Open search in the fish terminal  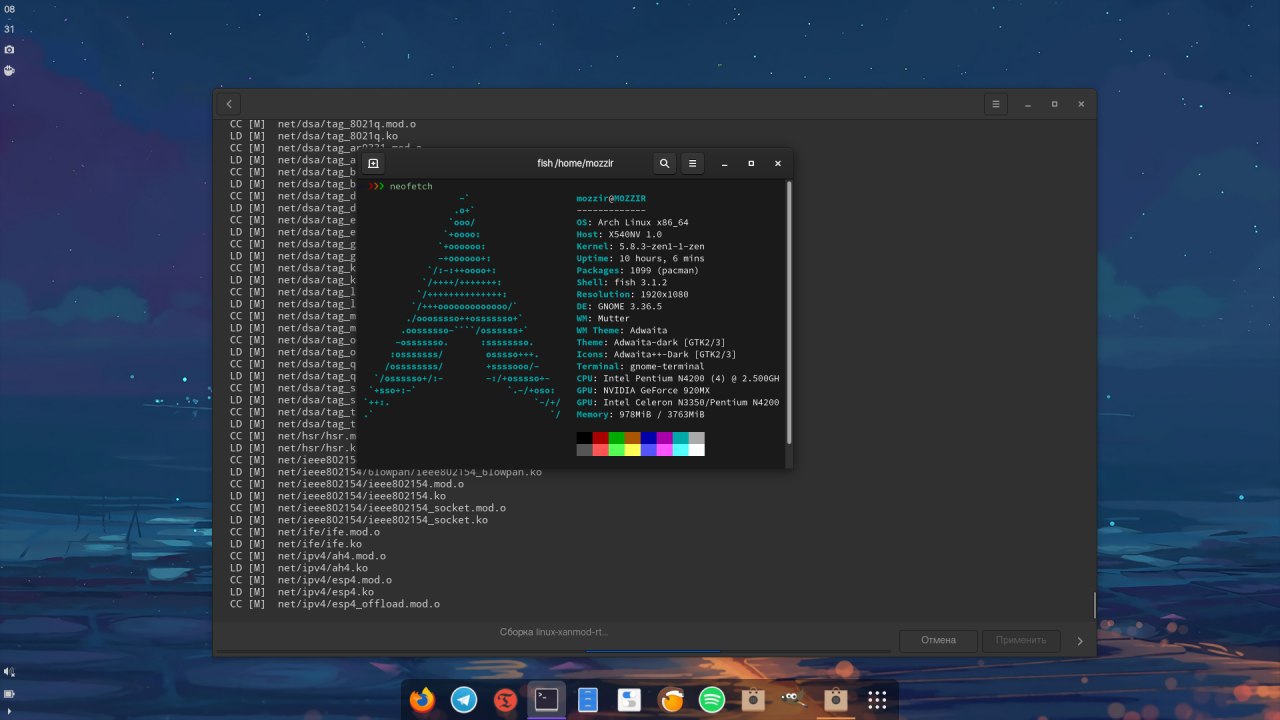coord(664,163)
